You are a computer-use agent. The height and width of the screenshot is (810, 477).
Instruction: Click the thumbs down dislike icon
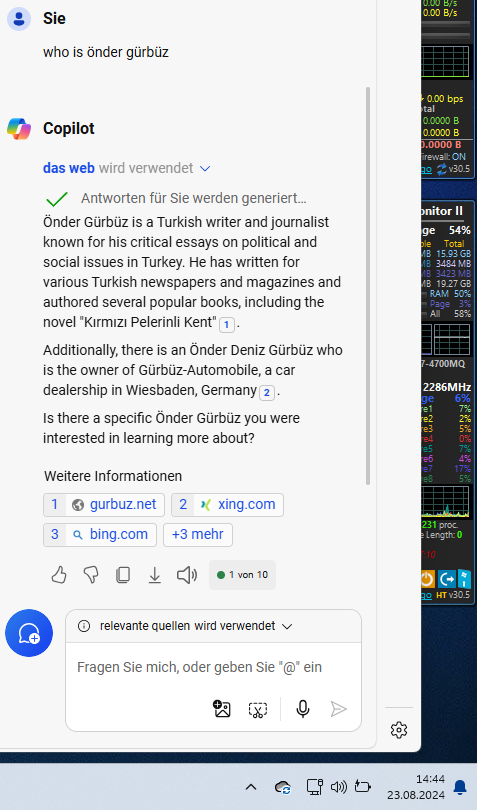91,574
